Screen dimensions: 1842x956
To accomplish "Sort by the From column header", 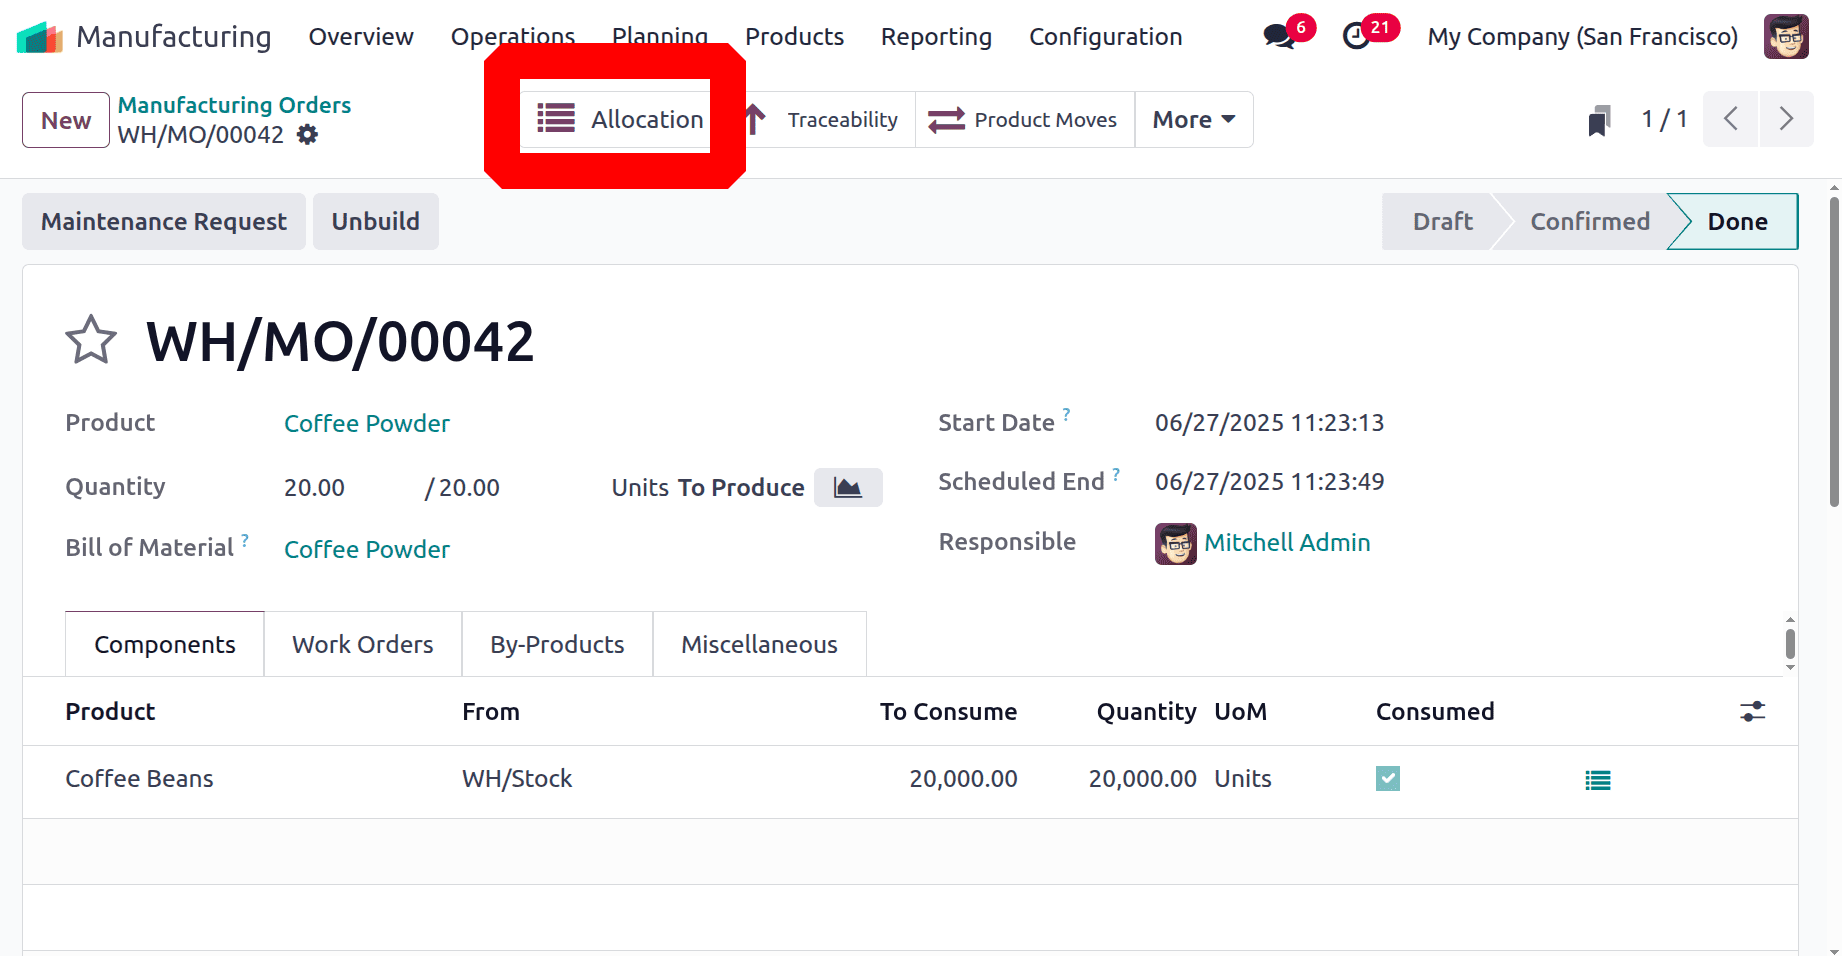I will [x=491, y=711].
